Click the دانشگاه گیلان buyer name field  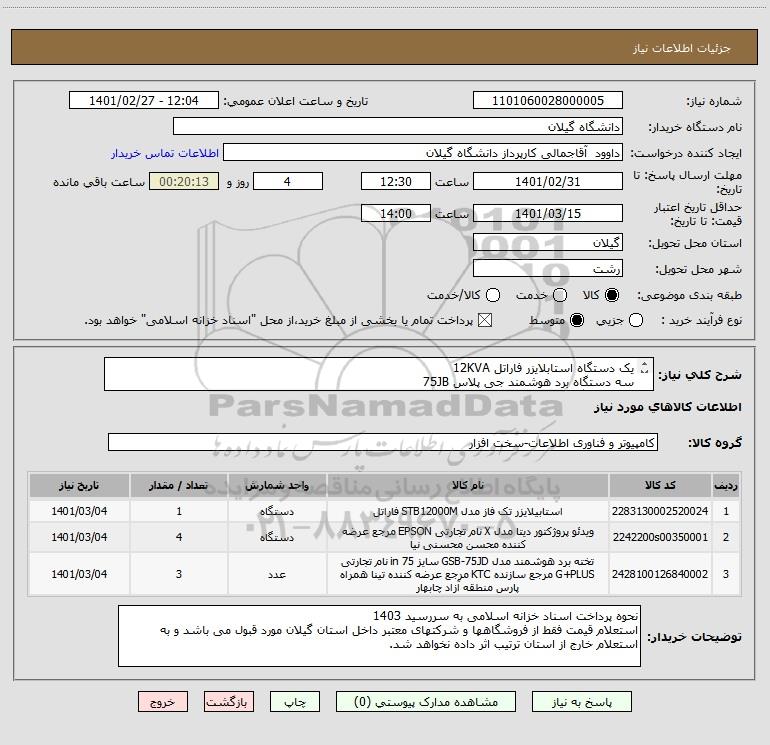point(398,127)
